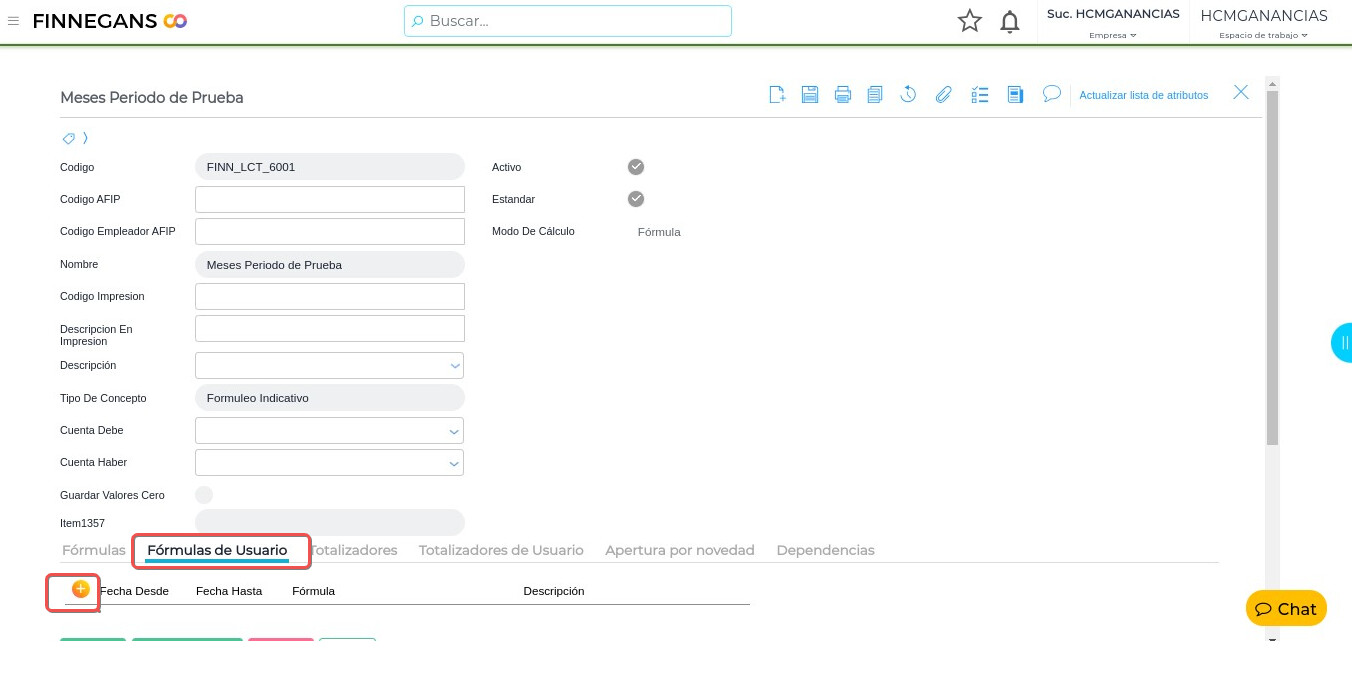Image resolution: width=1352 pixels, height=691 pixels.
Task: Click the printer icon
Action: [843, 95]
